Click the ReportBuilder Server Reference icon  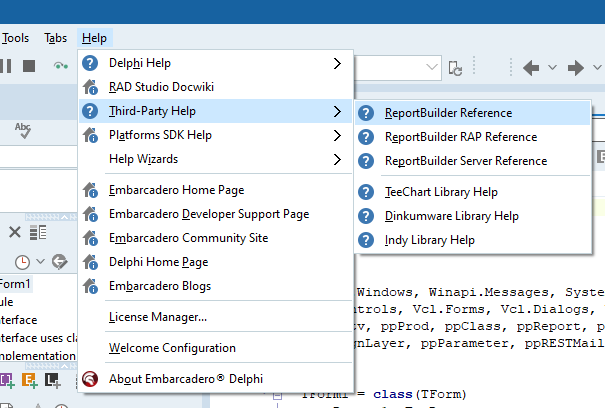pyautogui.click(x=366, y=161)
